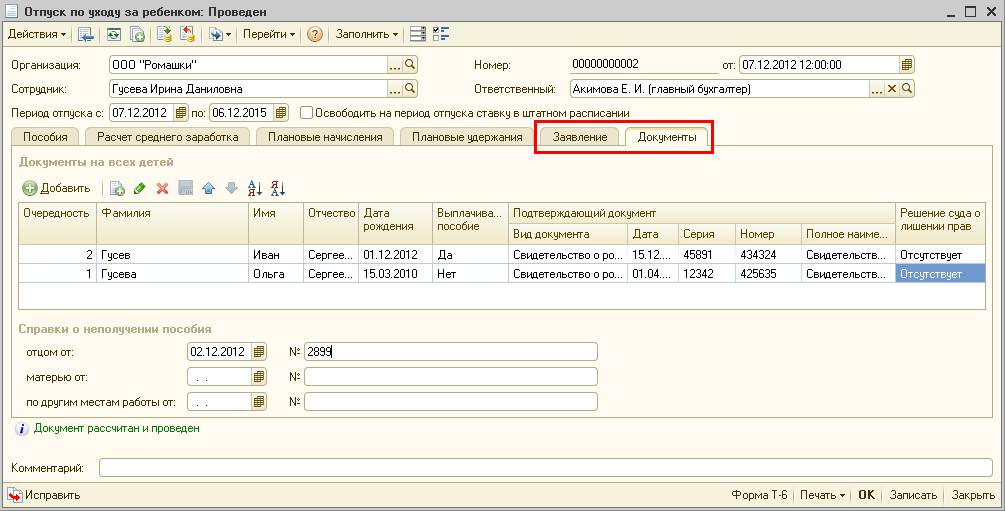The image size is (1005, 511).
Task: Click the Добавить button
Action: point(57,188)
